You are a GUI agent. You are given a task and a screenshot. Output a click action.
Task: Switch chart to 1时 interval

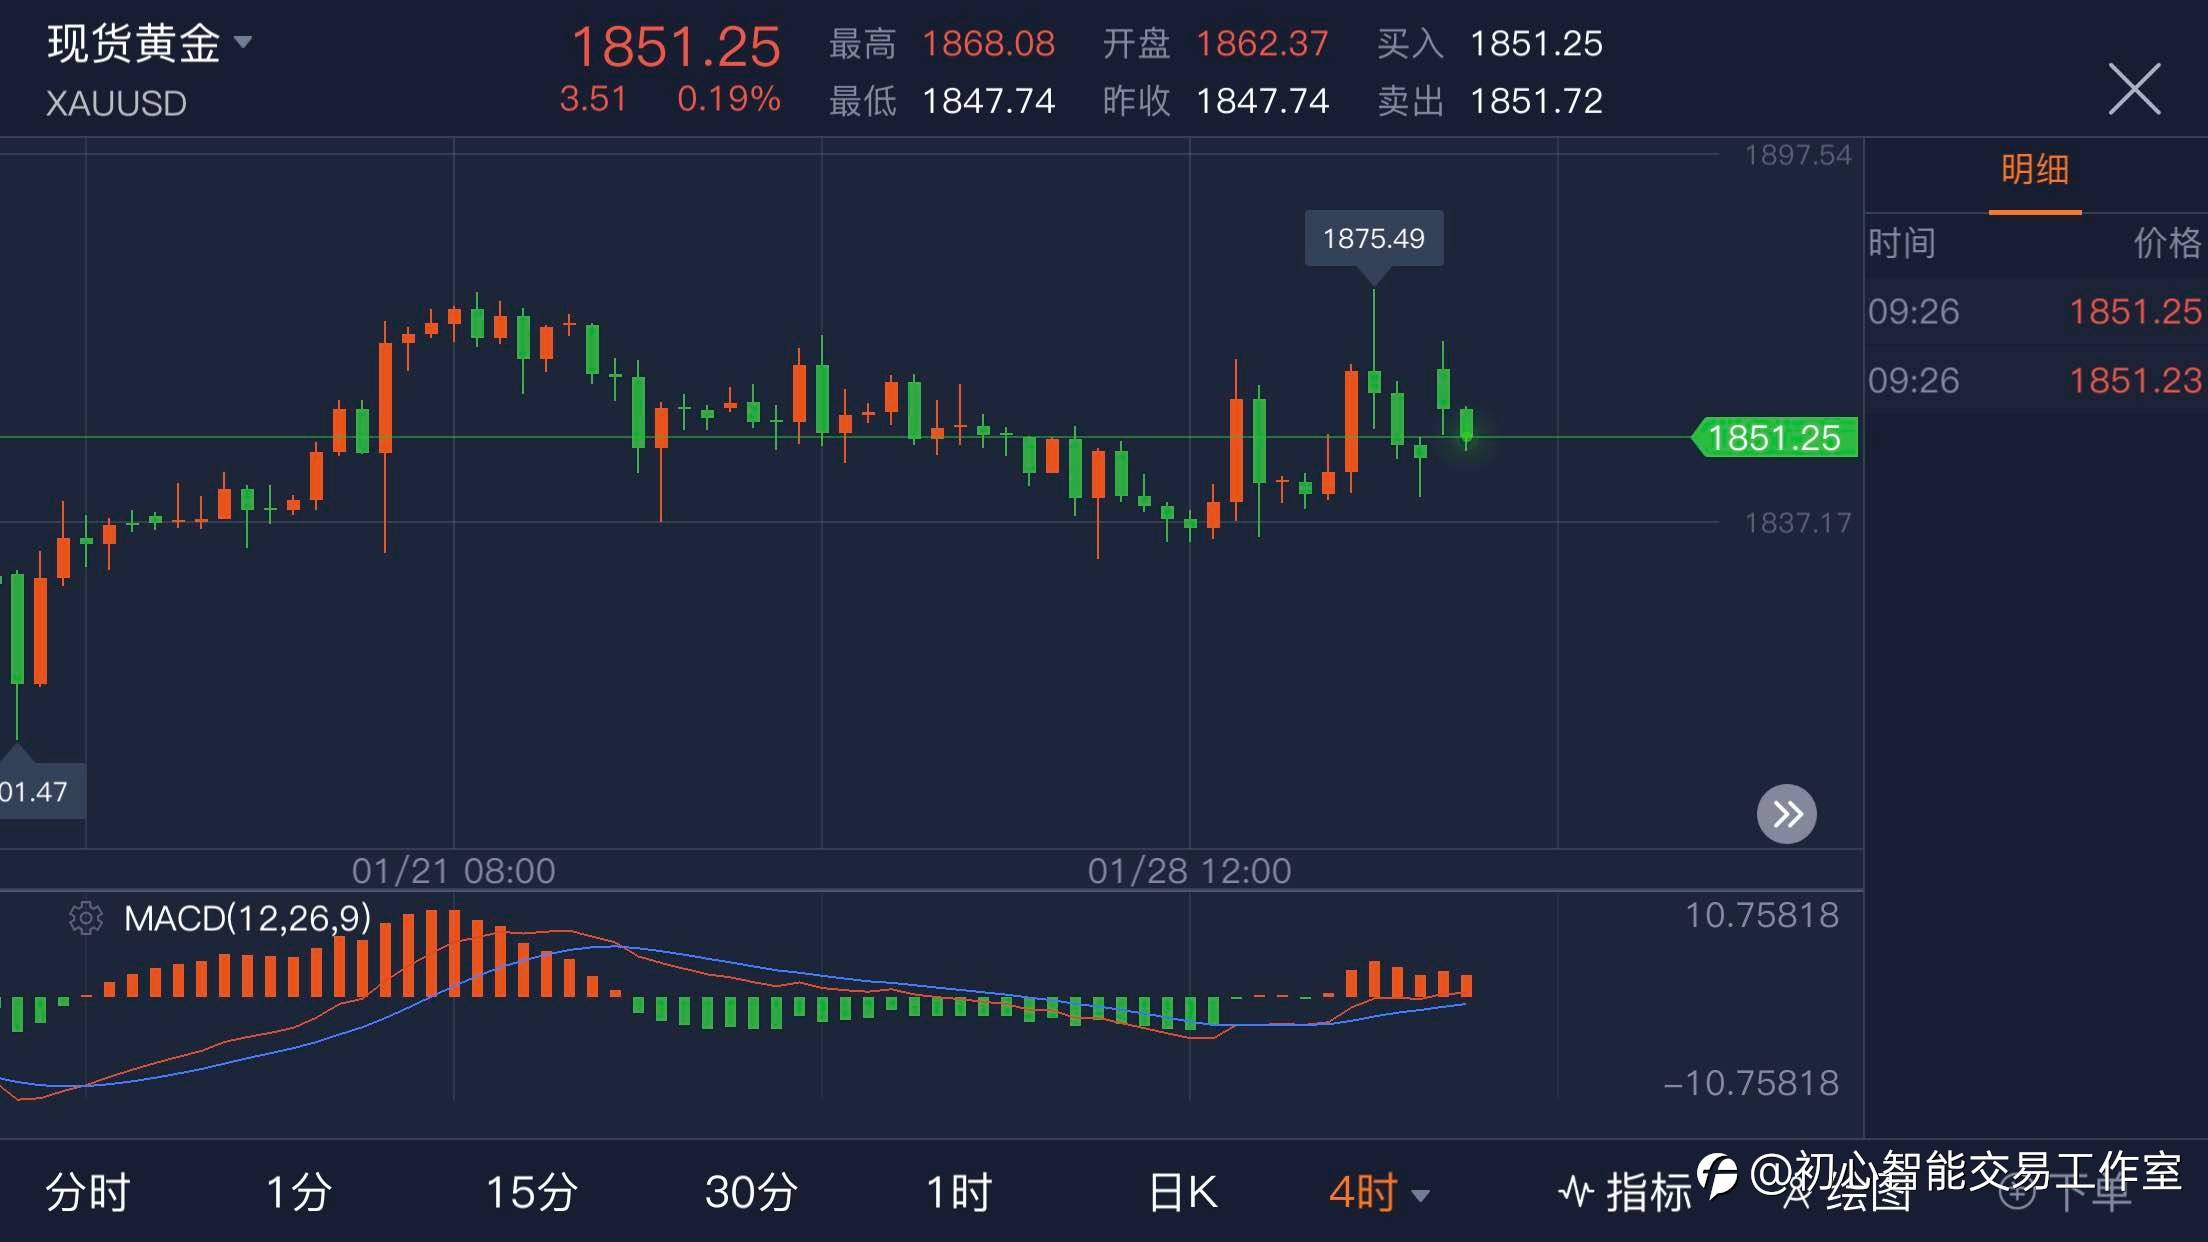[958, 1192]
